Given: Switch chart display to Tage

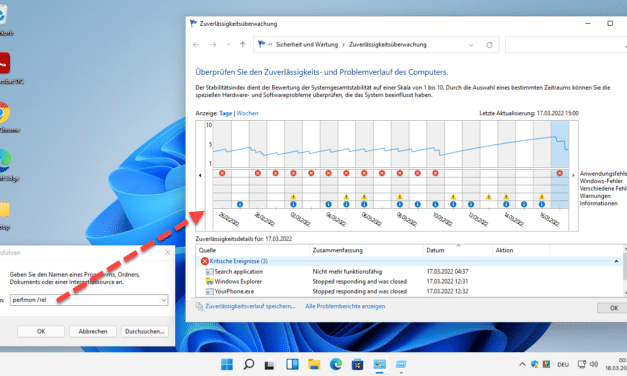Looking at the screenshot, I should click(226, 113).
